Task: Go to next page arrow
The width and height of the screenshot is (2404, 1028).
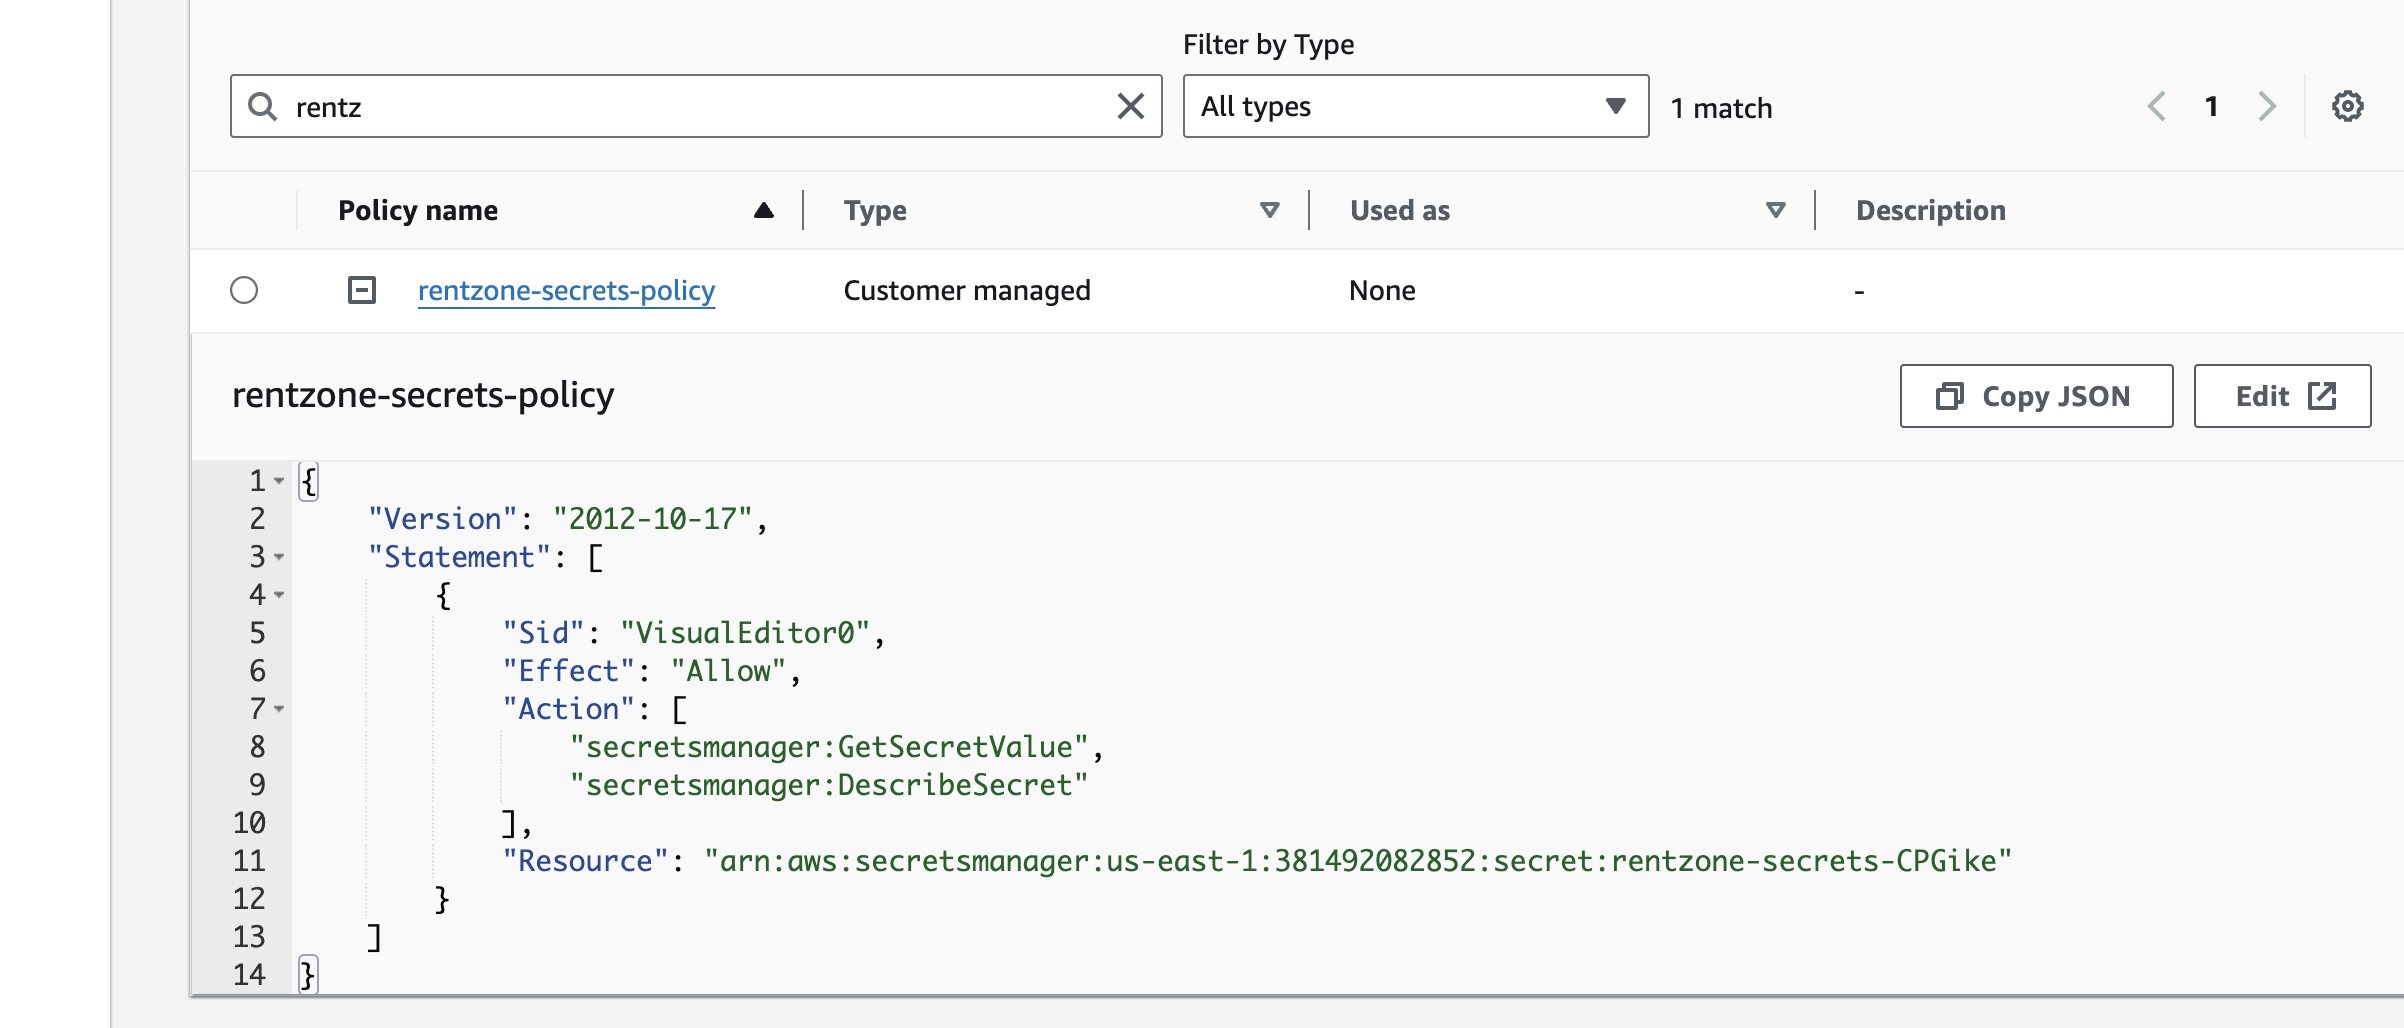Action: point(2267,106)
